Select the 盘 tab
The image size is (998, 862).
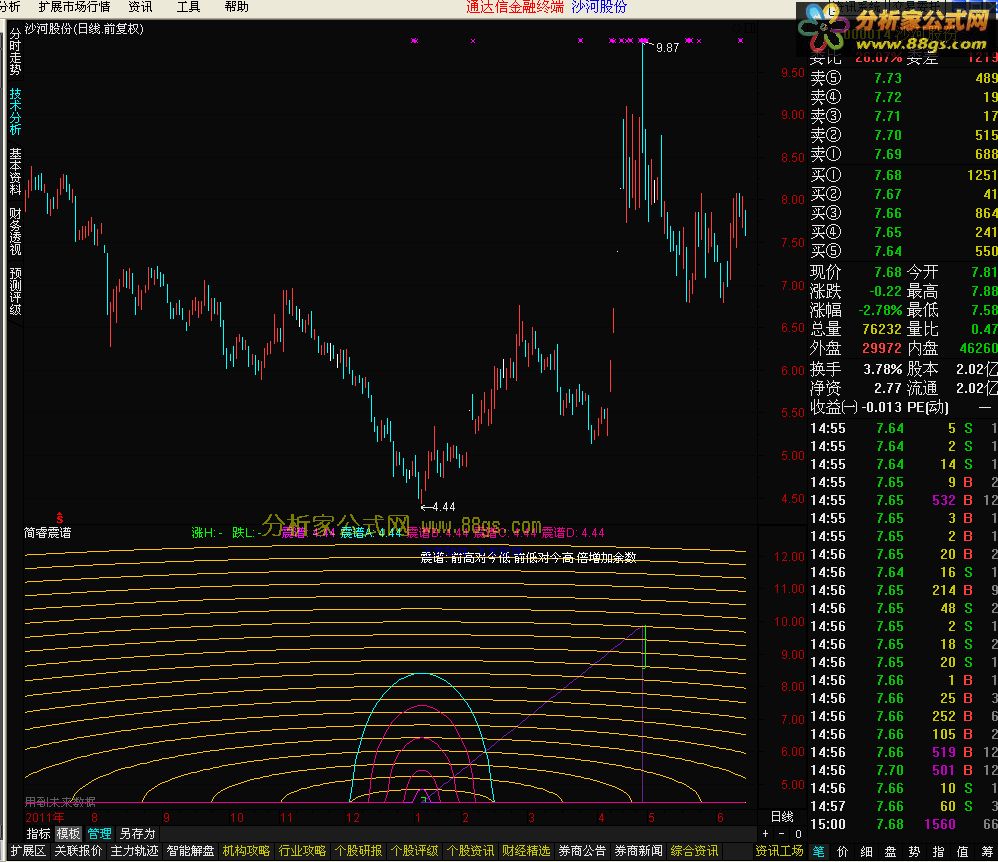pyautogui.click(x=890, y=852)
